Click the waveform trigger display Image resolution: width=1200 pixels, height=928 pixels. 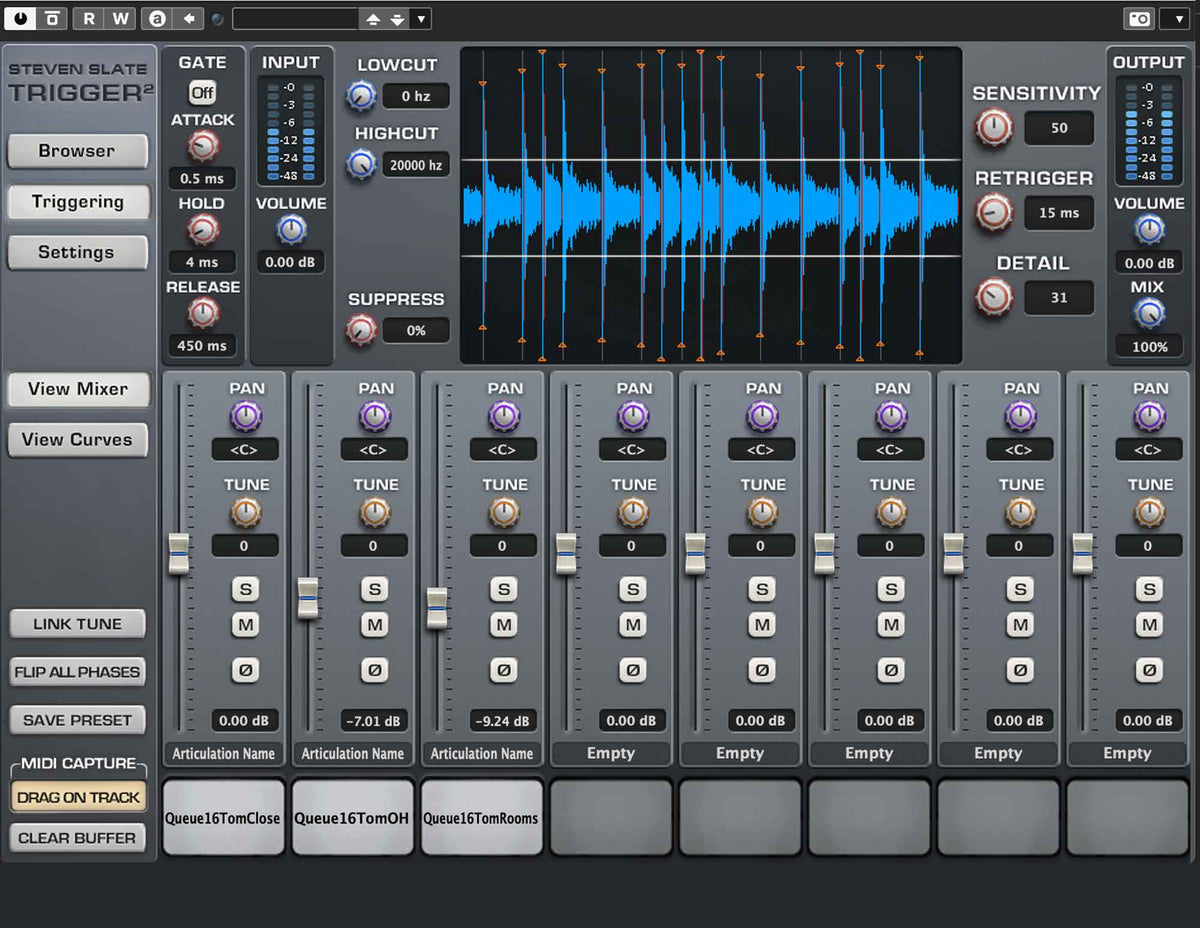click(711, 205)
